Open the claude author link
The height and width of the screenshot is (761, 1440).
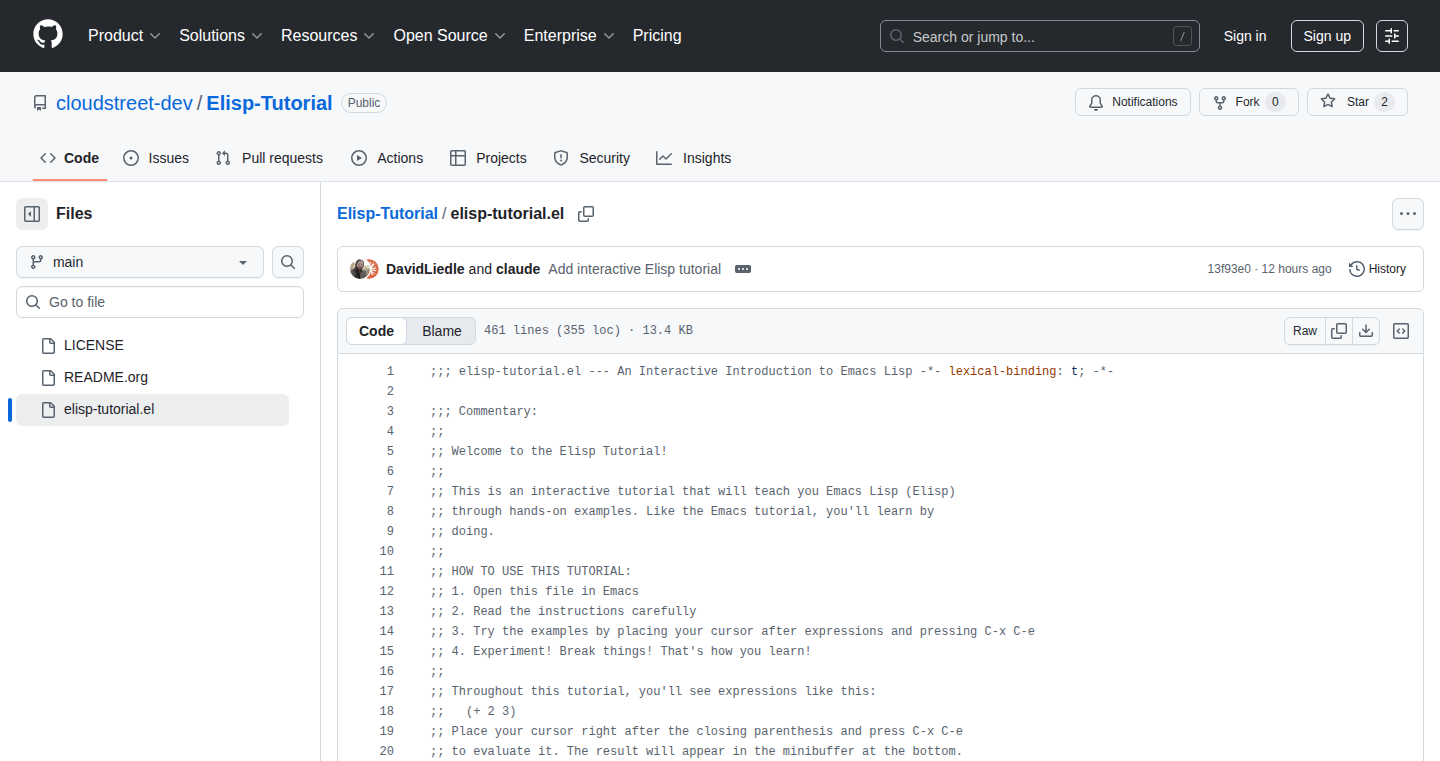pyautogui.click(x=518, y=269)
